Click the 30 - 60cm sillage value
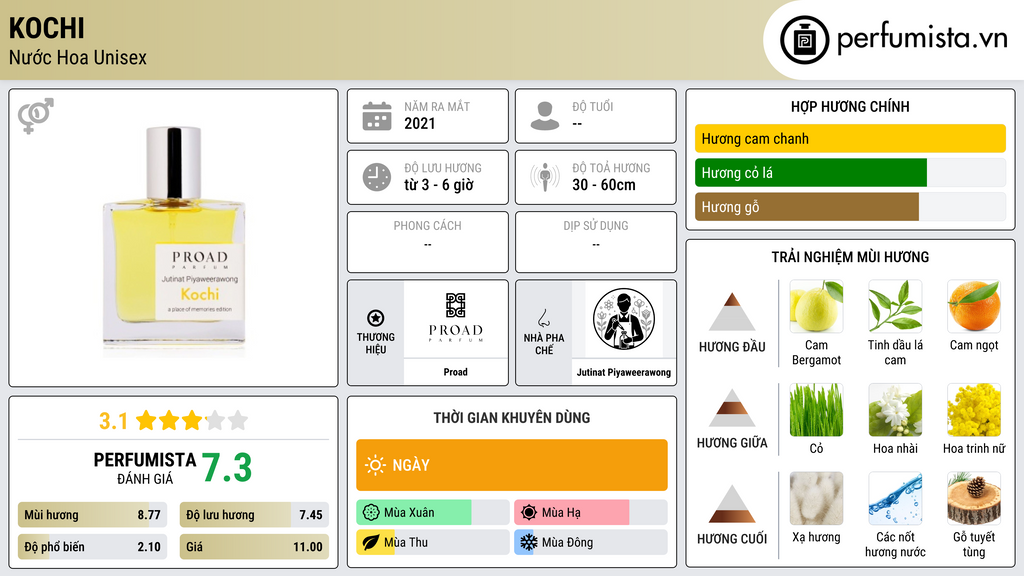The width and height of the screenshot is (1024, 576). (x=604, y=185)
